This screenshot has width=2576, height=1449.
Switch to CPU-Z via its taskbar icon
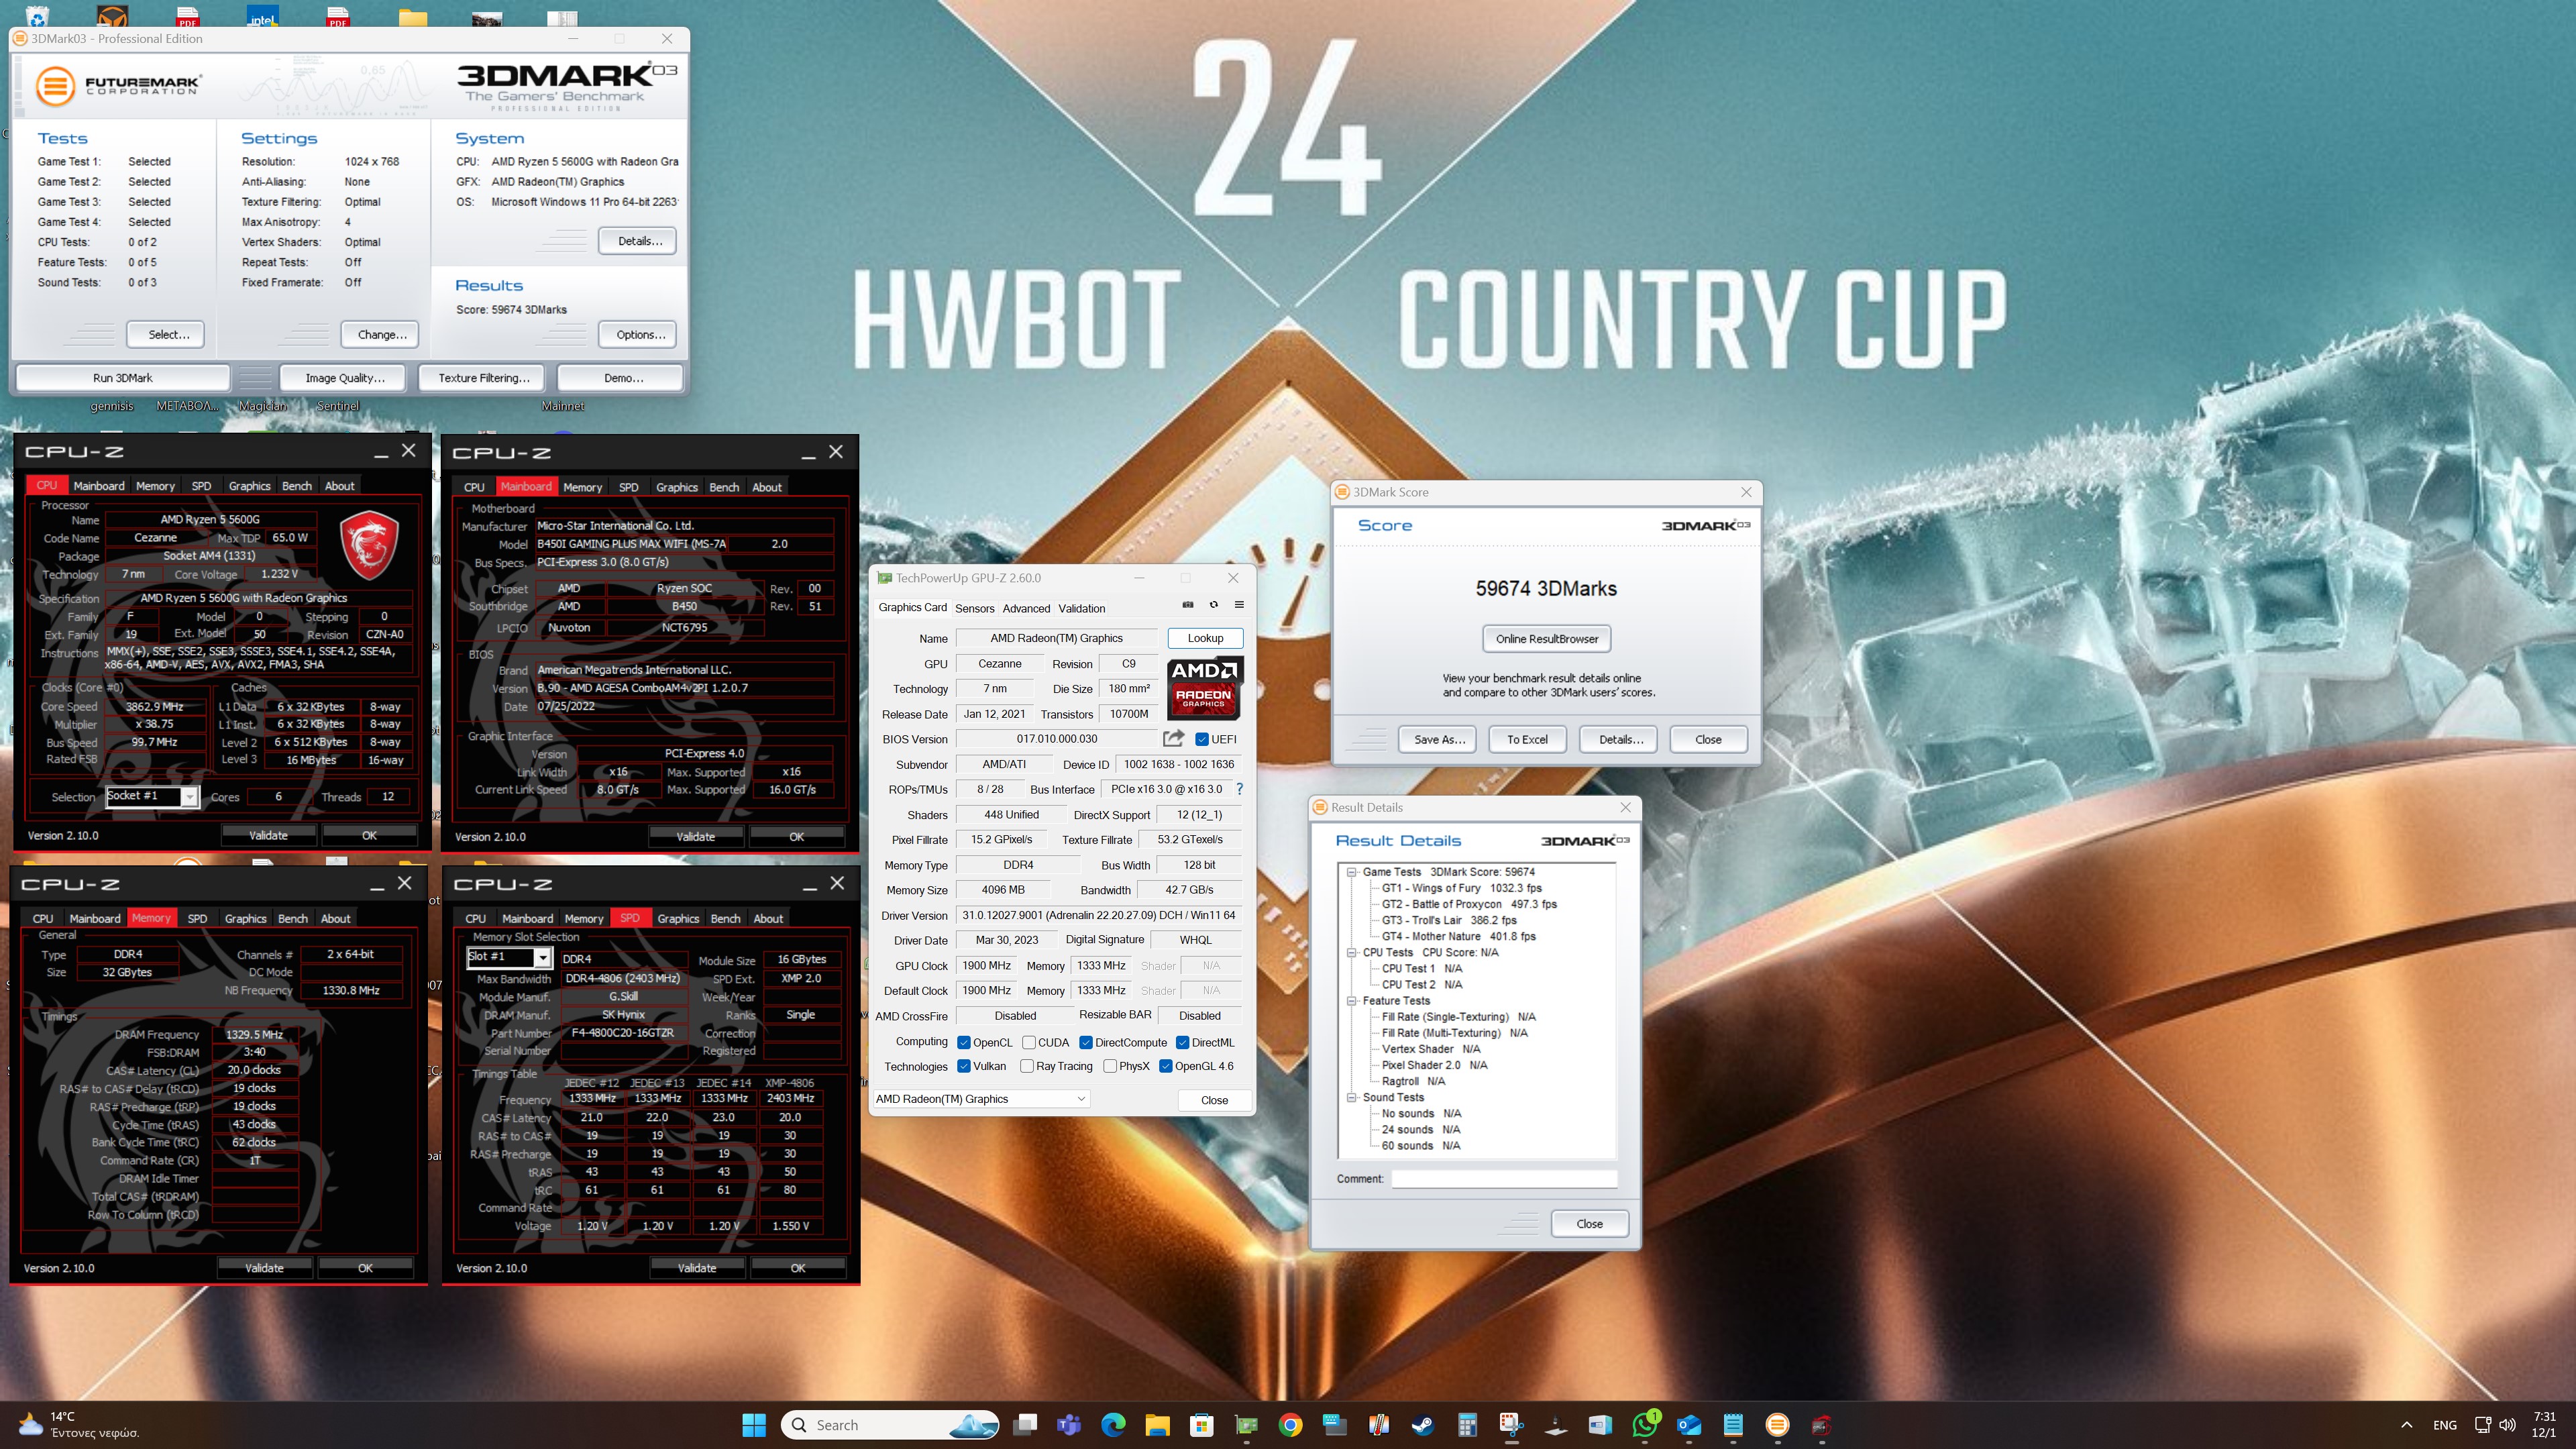1821,1425
